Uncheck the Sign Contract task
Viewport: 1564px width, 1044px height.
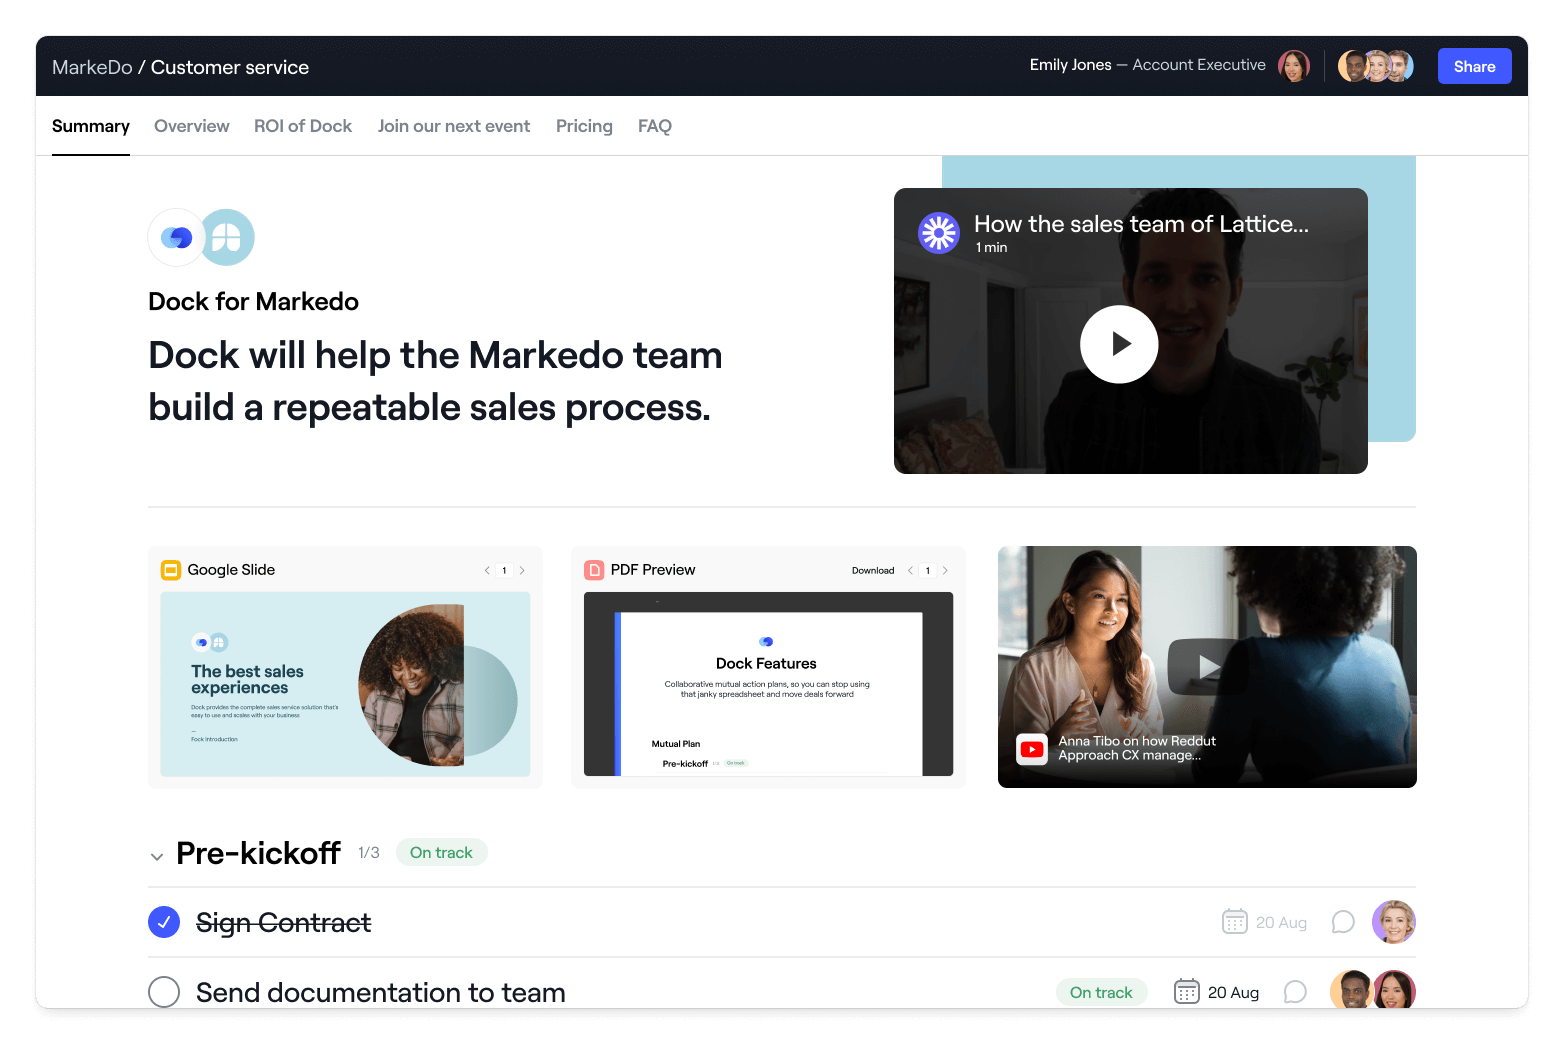click(164, 922)
